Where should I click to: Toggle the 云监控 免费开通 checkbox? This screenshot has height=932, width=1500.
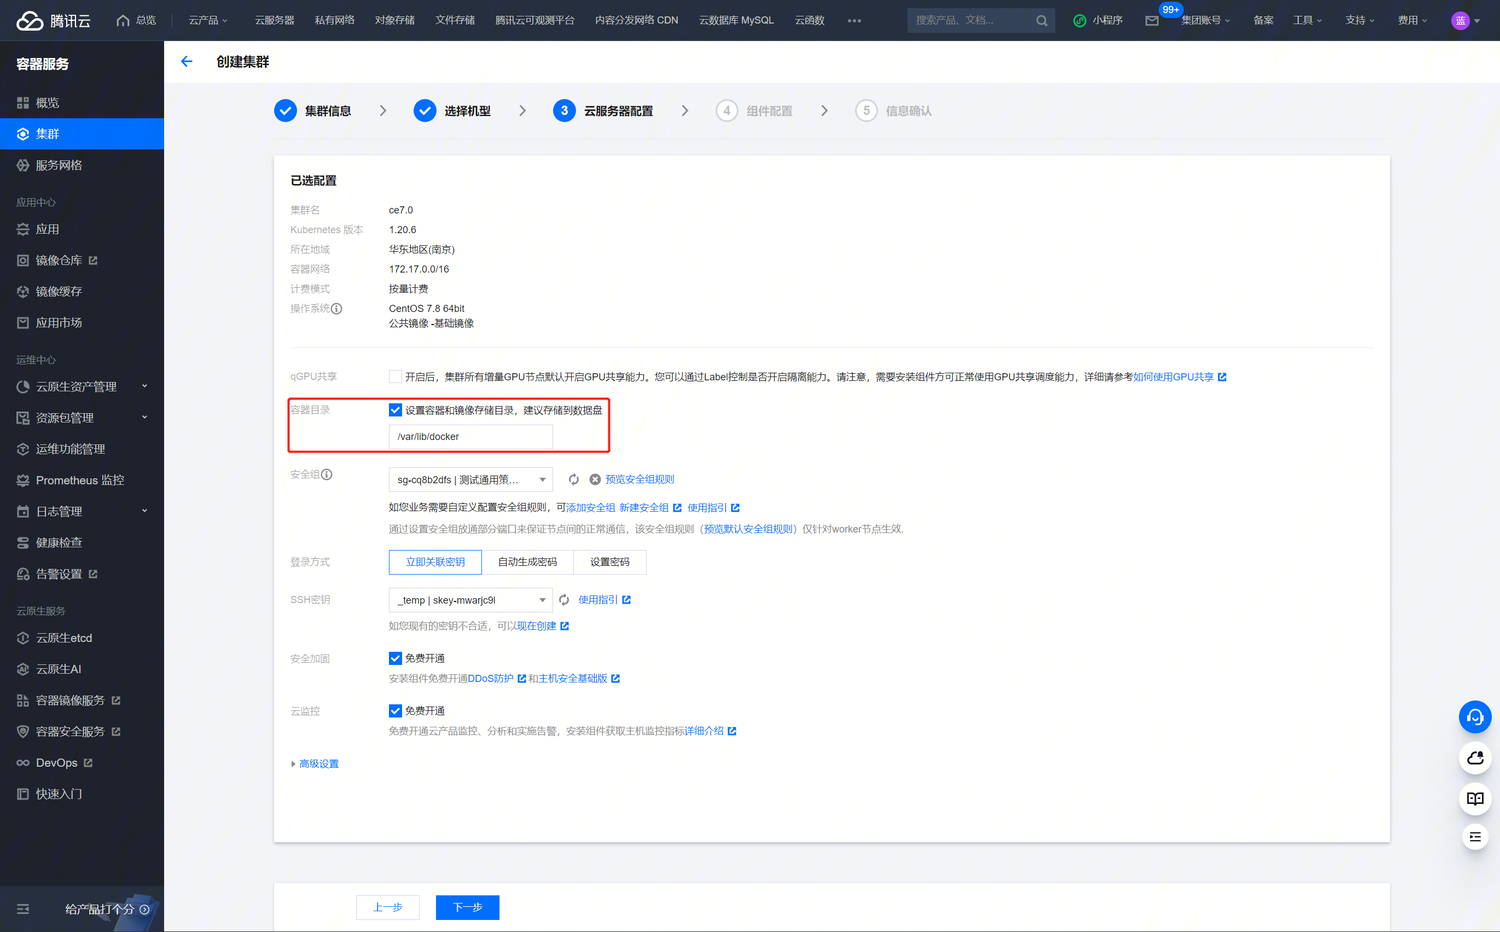tap(395, 711)
